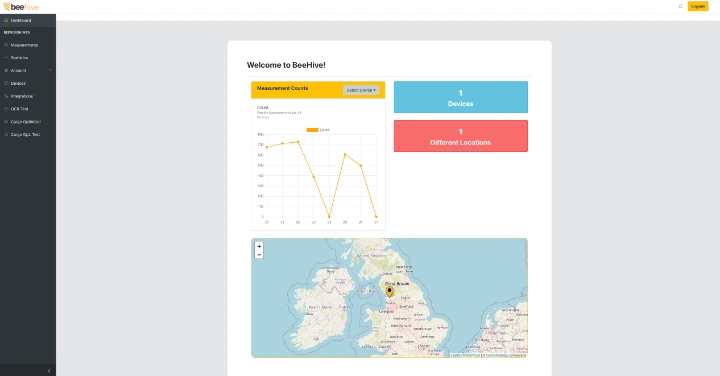
Task: Click the red Different Locations card
Action: pos(461,136)
